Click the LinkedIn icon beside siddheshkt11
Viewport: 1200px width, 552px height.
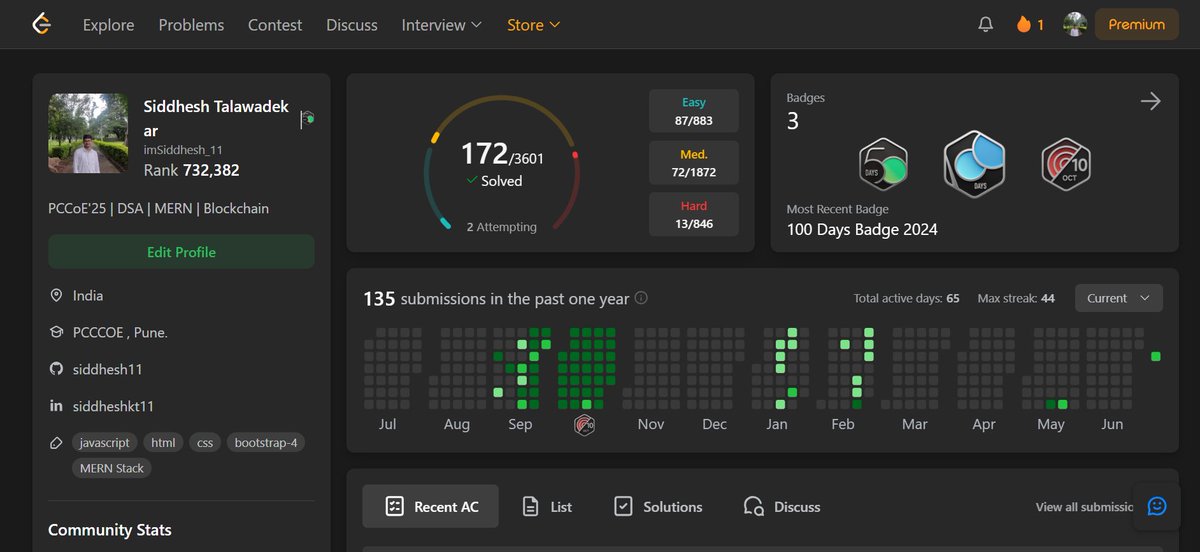(x=56, y=406)
